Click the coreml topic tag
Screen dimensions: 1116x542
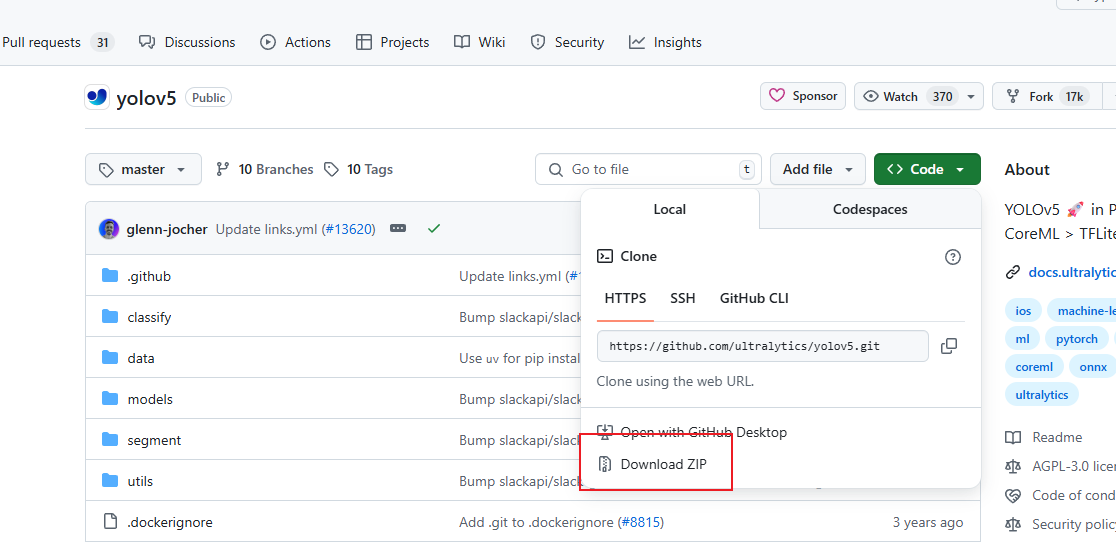coord(1034,367)
